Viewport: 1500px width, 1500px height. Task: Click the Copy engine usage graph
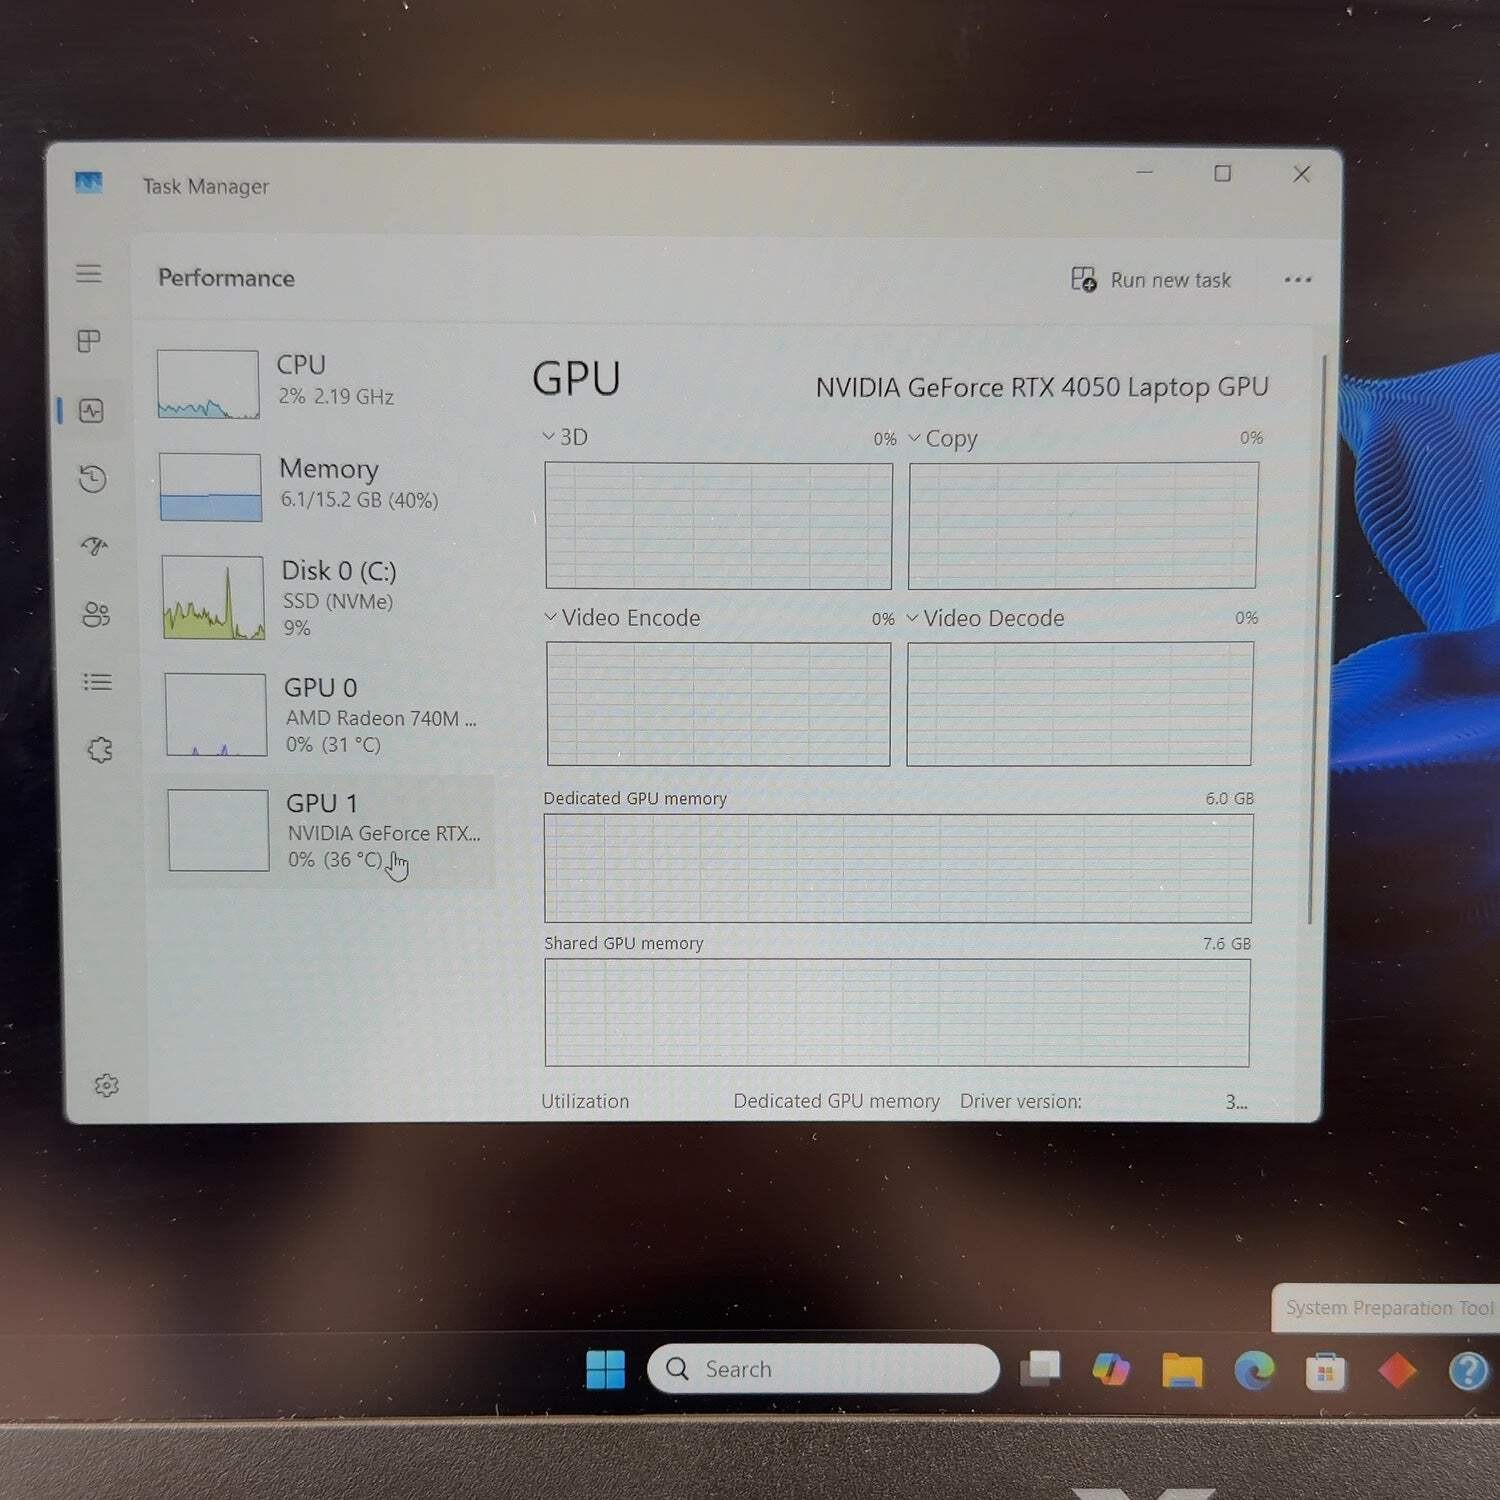point(1083,526)
